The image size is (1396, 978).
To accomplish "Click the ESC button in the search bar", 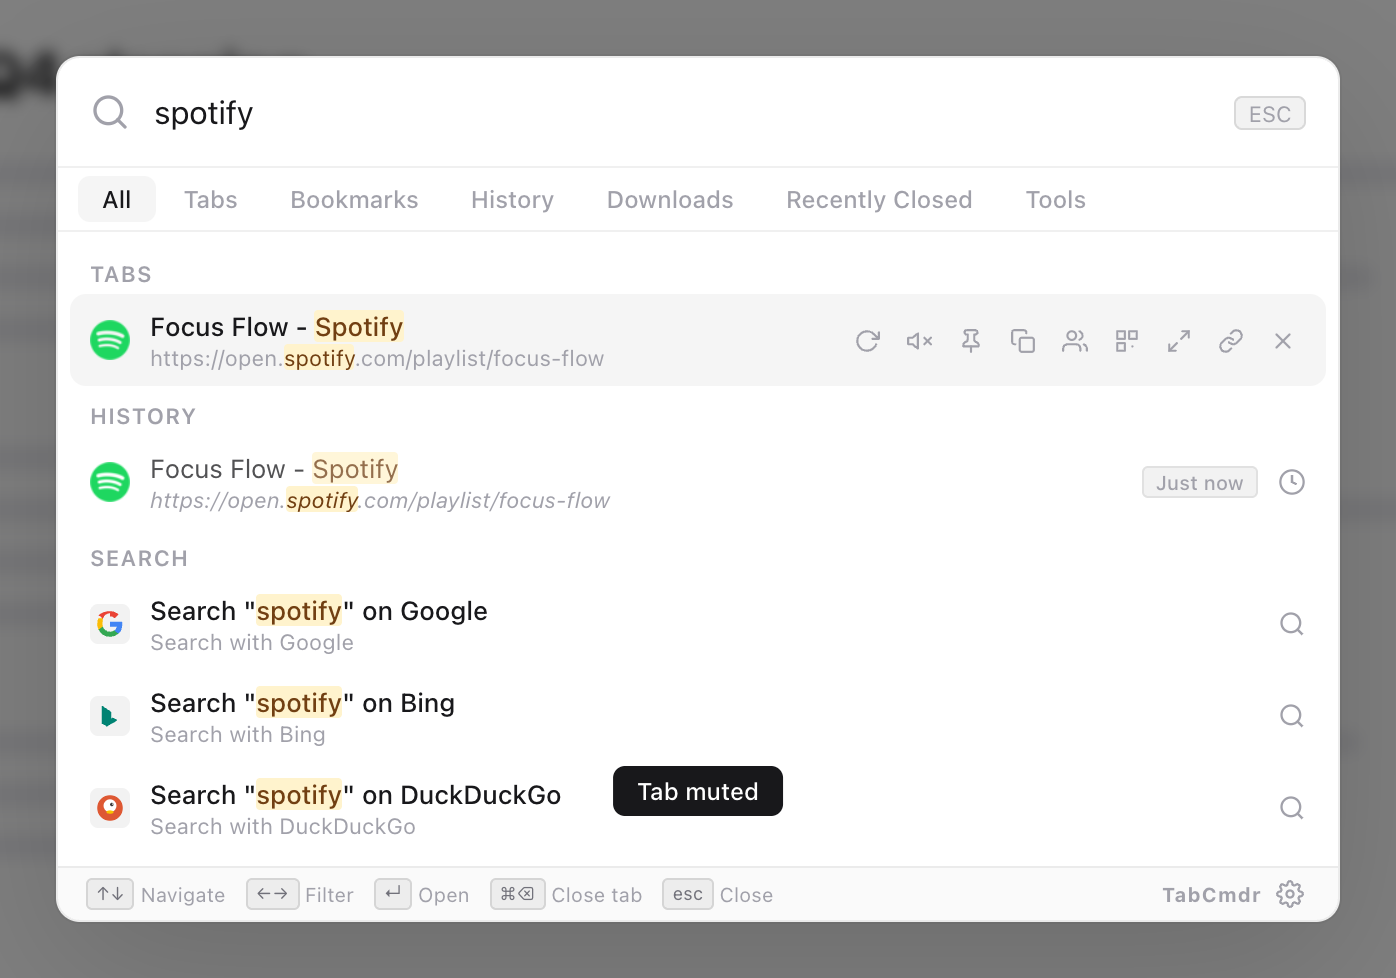I will 1270,113.
